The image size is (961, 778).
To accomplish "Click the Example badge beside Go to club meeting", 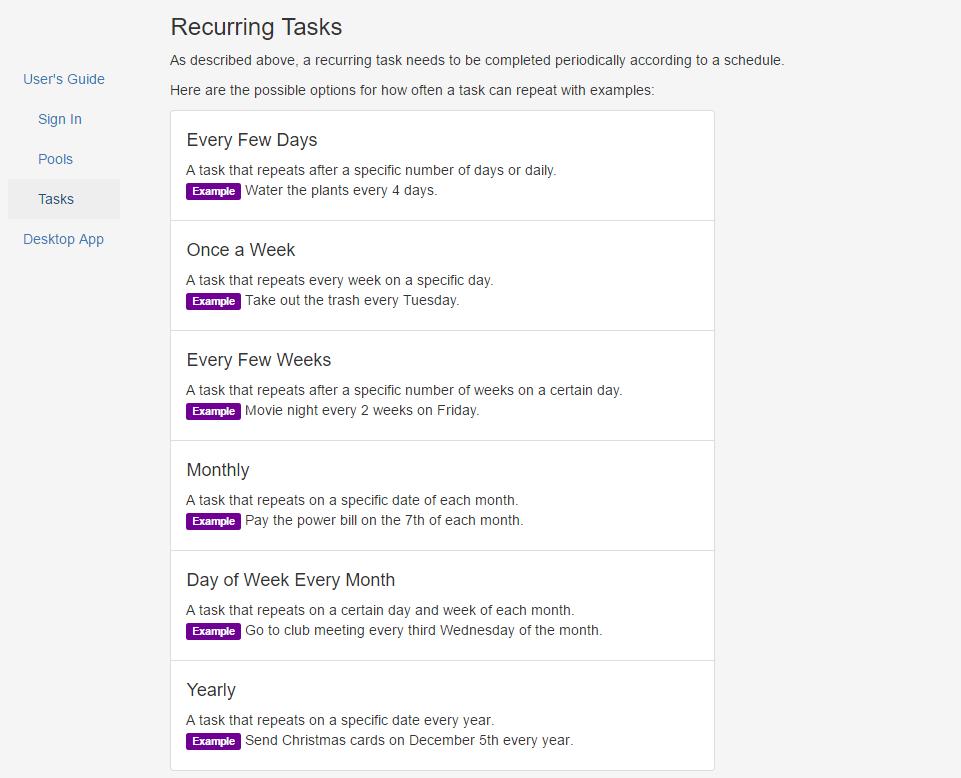I will (213, 631).
